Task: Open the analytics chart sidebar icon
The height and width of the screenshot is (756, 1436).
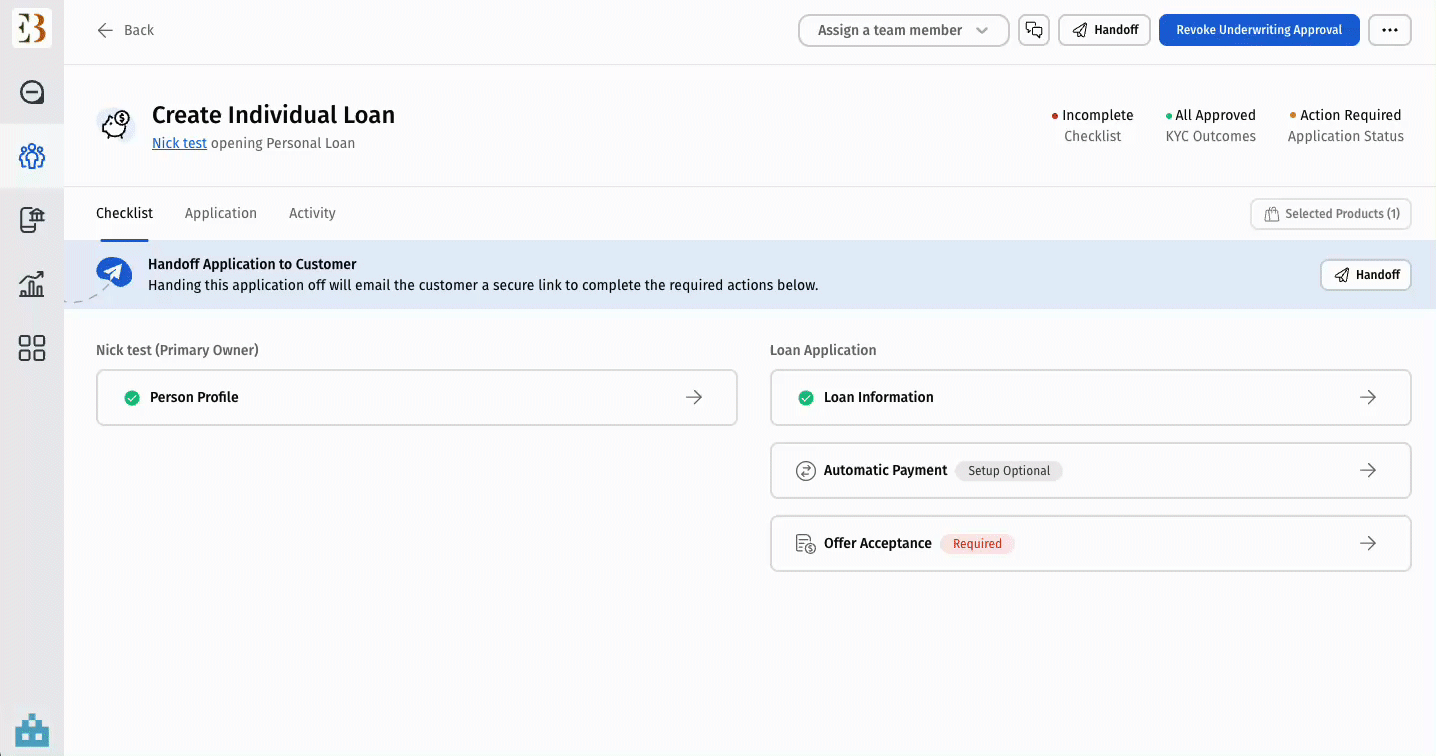Action: (32, 284)
